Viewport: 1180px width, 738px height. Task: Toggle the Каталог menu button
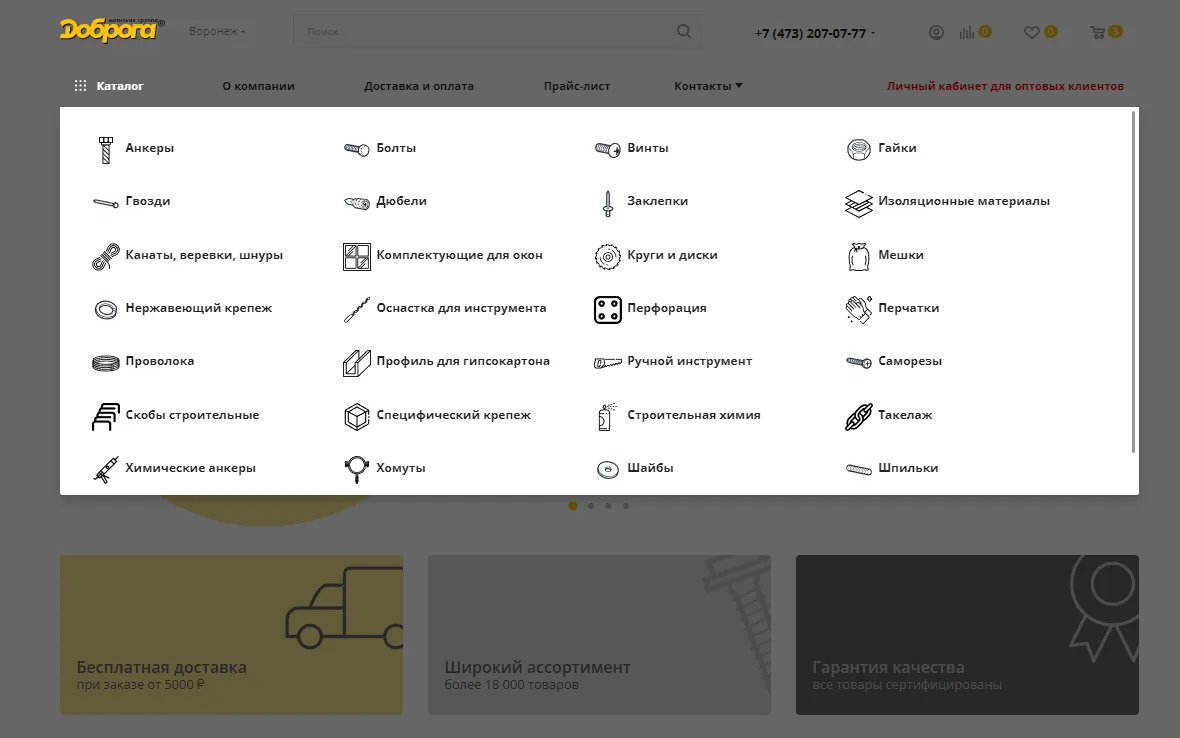pos(109,86)
